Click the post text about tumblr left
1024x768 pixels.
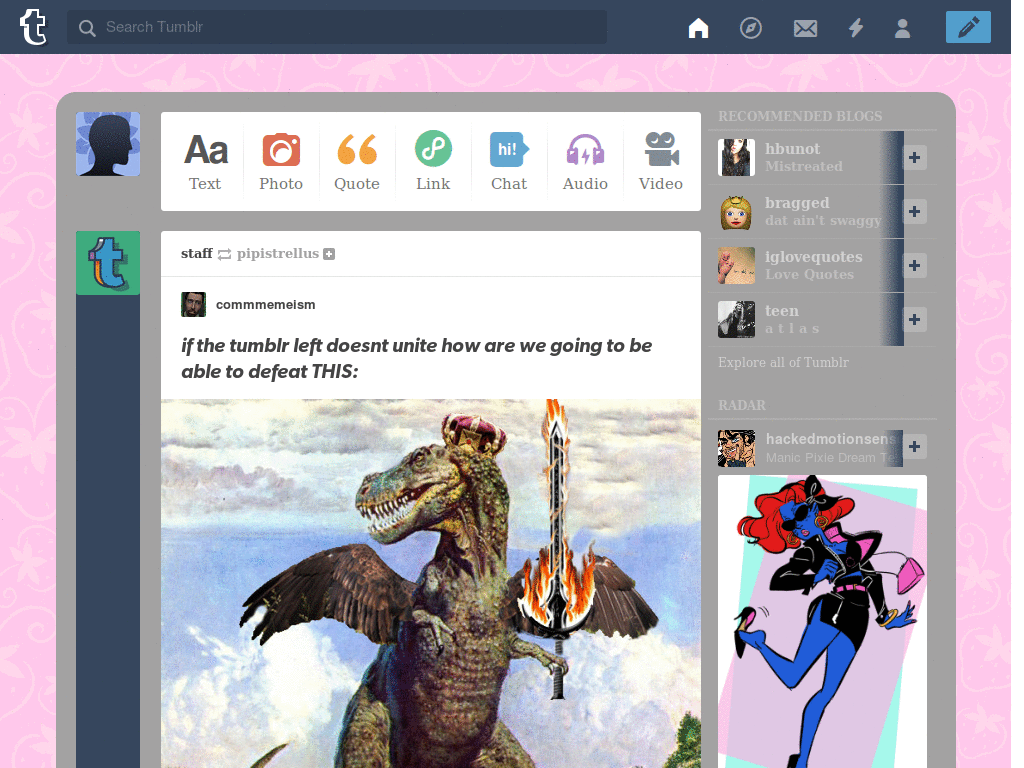click(x=416, y=359)
